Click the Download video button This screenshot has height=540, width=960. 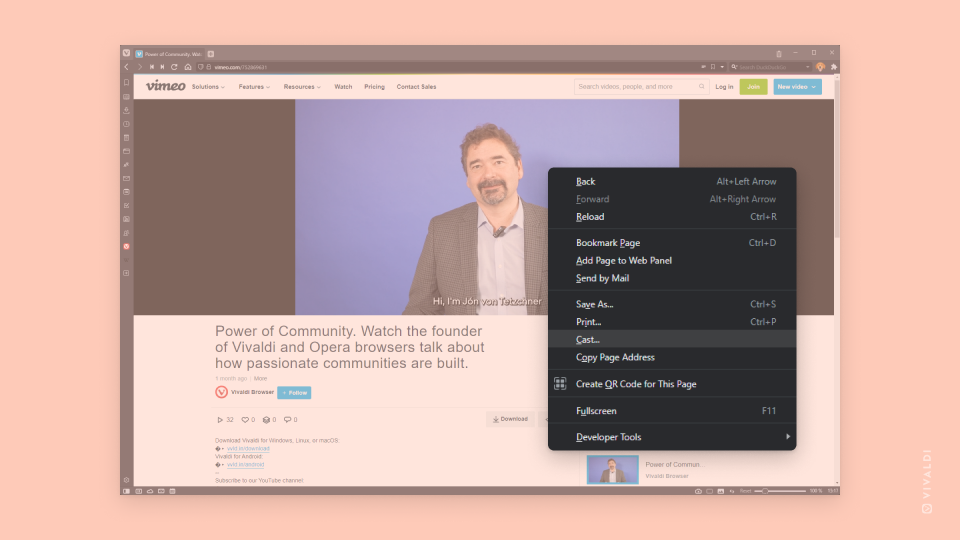pos(510,419)
